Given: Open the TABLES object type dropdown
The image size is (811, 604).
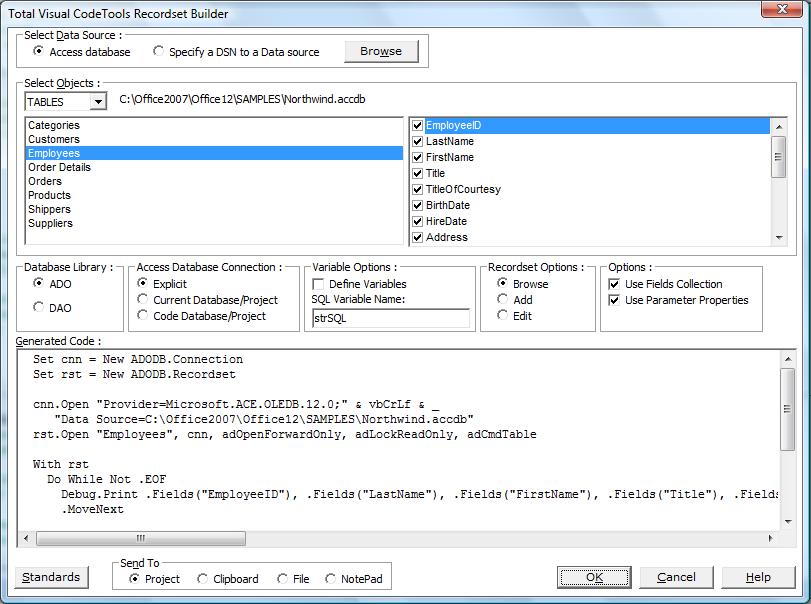Looking at the screenshot, I should coord(97,101).
